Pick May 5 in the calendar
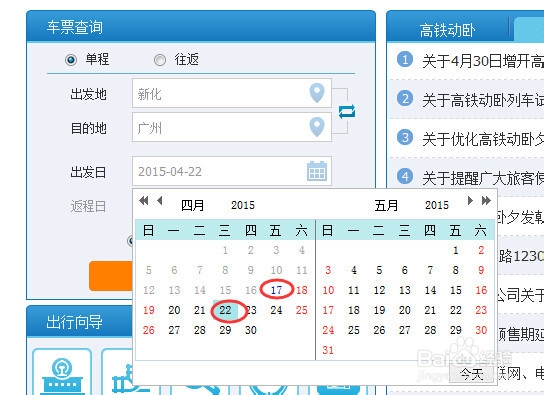The width and height of the screenshot is (544, 395). pyautogui.click(x=379, y=270)
